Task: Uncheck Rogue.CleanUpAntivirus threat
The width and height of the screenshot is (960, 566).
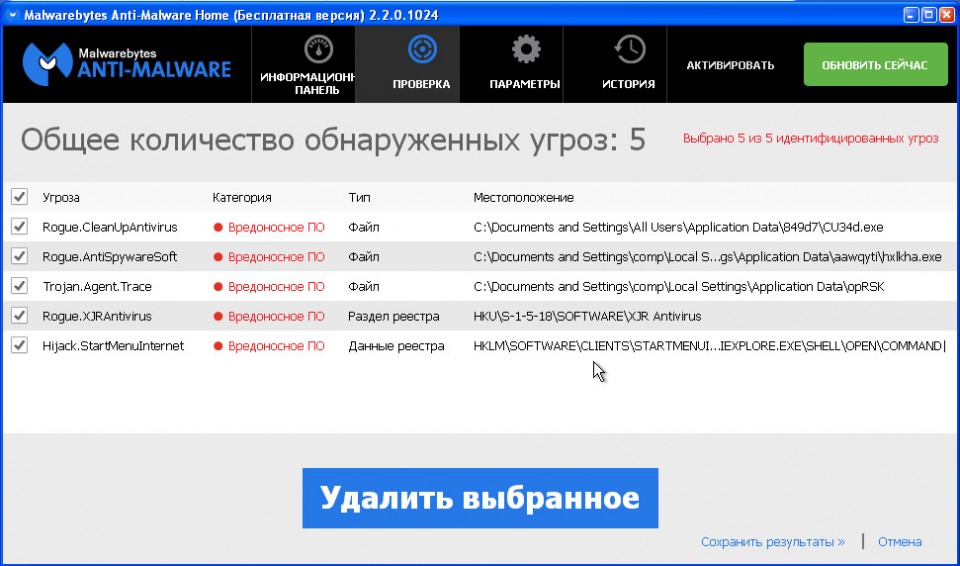Action: [x=20, y=227]
